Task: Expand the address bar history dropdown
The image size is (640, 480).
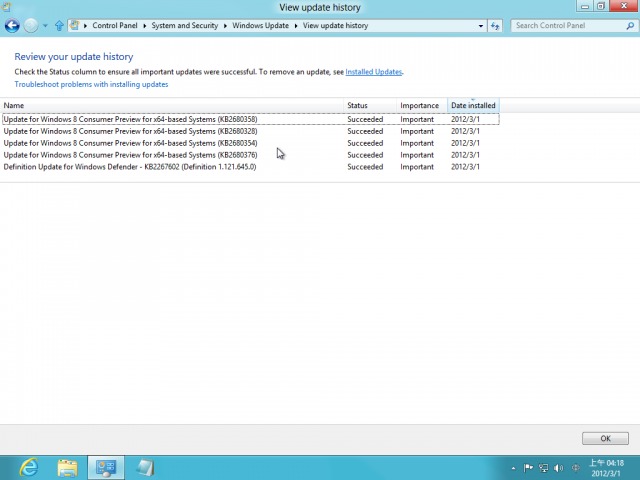Action: [x=481, y=26]
